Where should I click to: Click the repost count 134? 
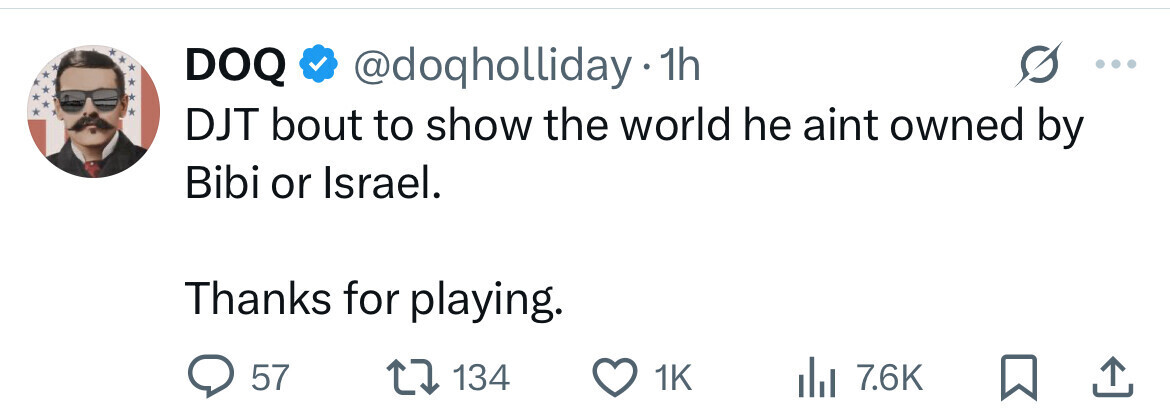click(x=481, y=378)
